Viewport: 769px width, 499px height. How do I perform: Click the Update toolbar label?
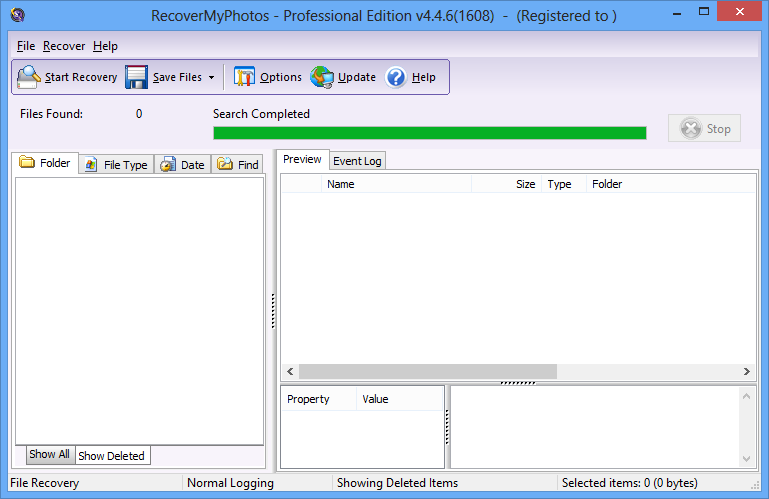pos(357,78)
